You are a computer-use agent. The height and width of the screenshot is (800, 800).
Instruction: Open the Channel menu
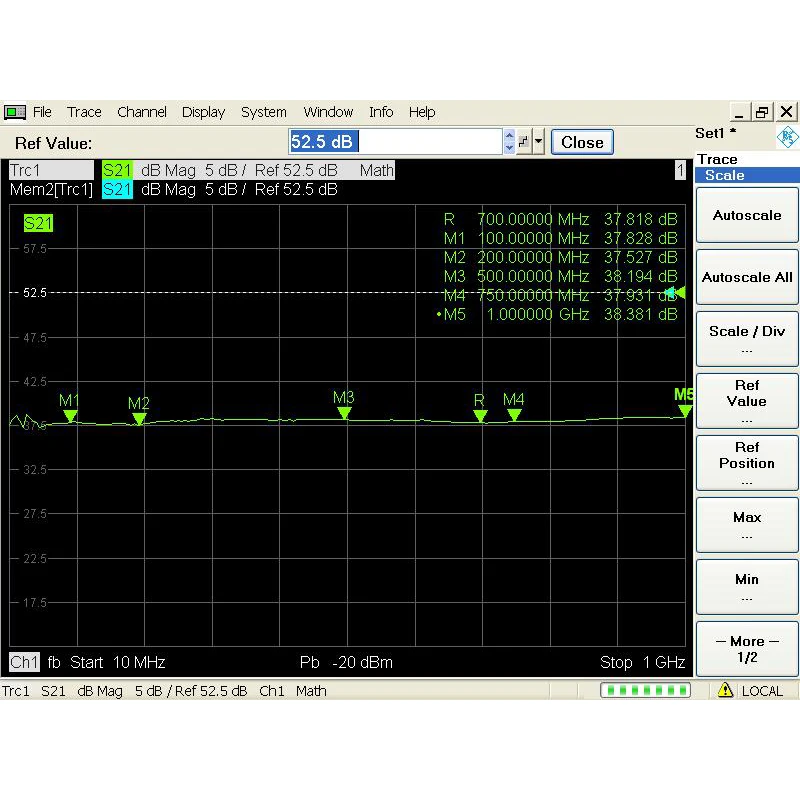[x=141, y=112]
